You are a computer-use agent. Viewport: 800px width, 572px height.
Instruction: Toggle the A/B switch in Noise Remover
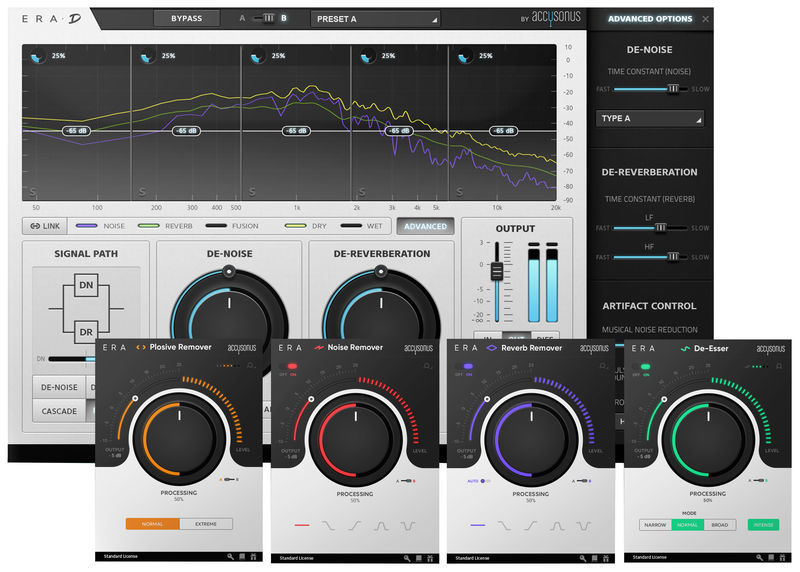point(406,481)
